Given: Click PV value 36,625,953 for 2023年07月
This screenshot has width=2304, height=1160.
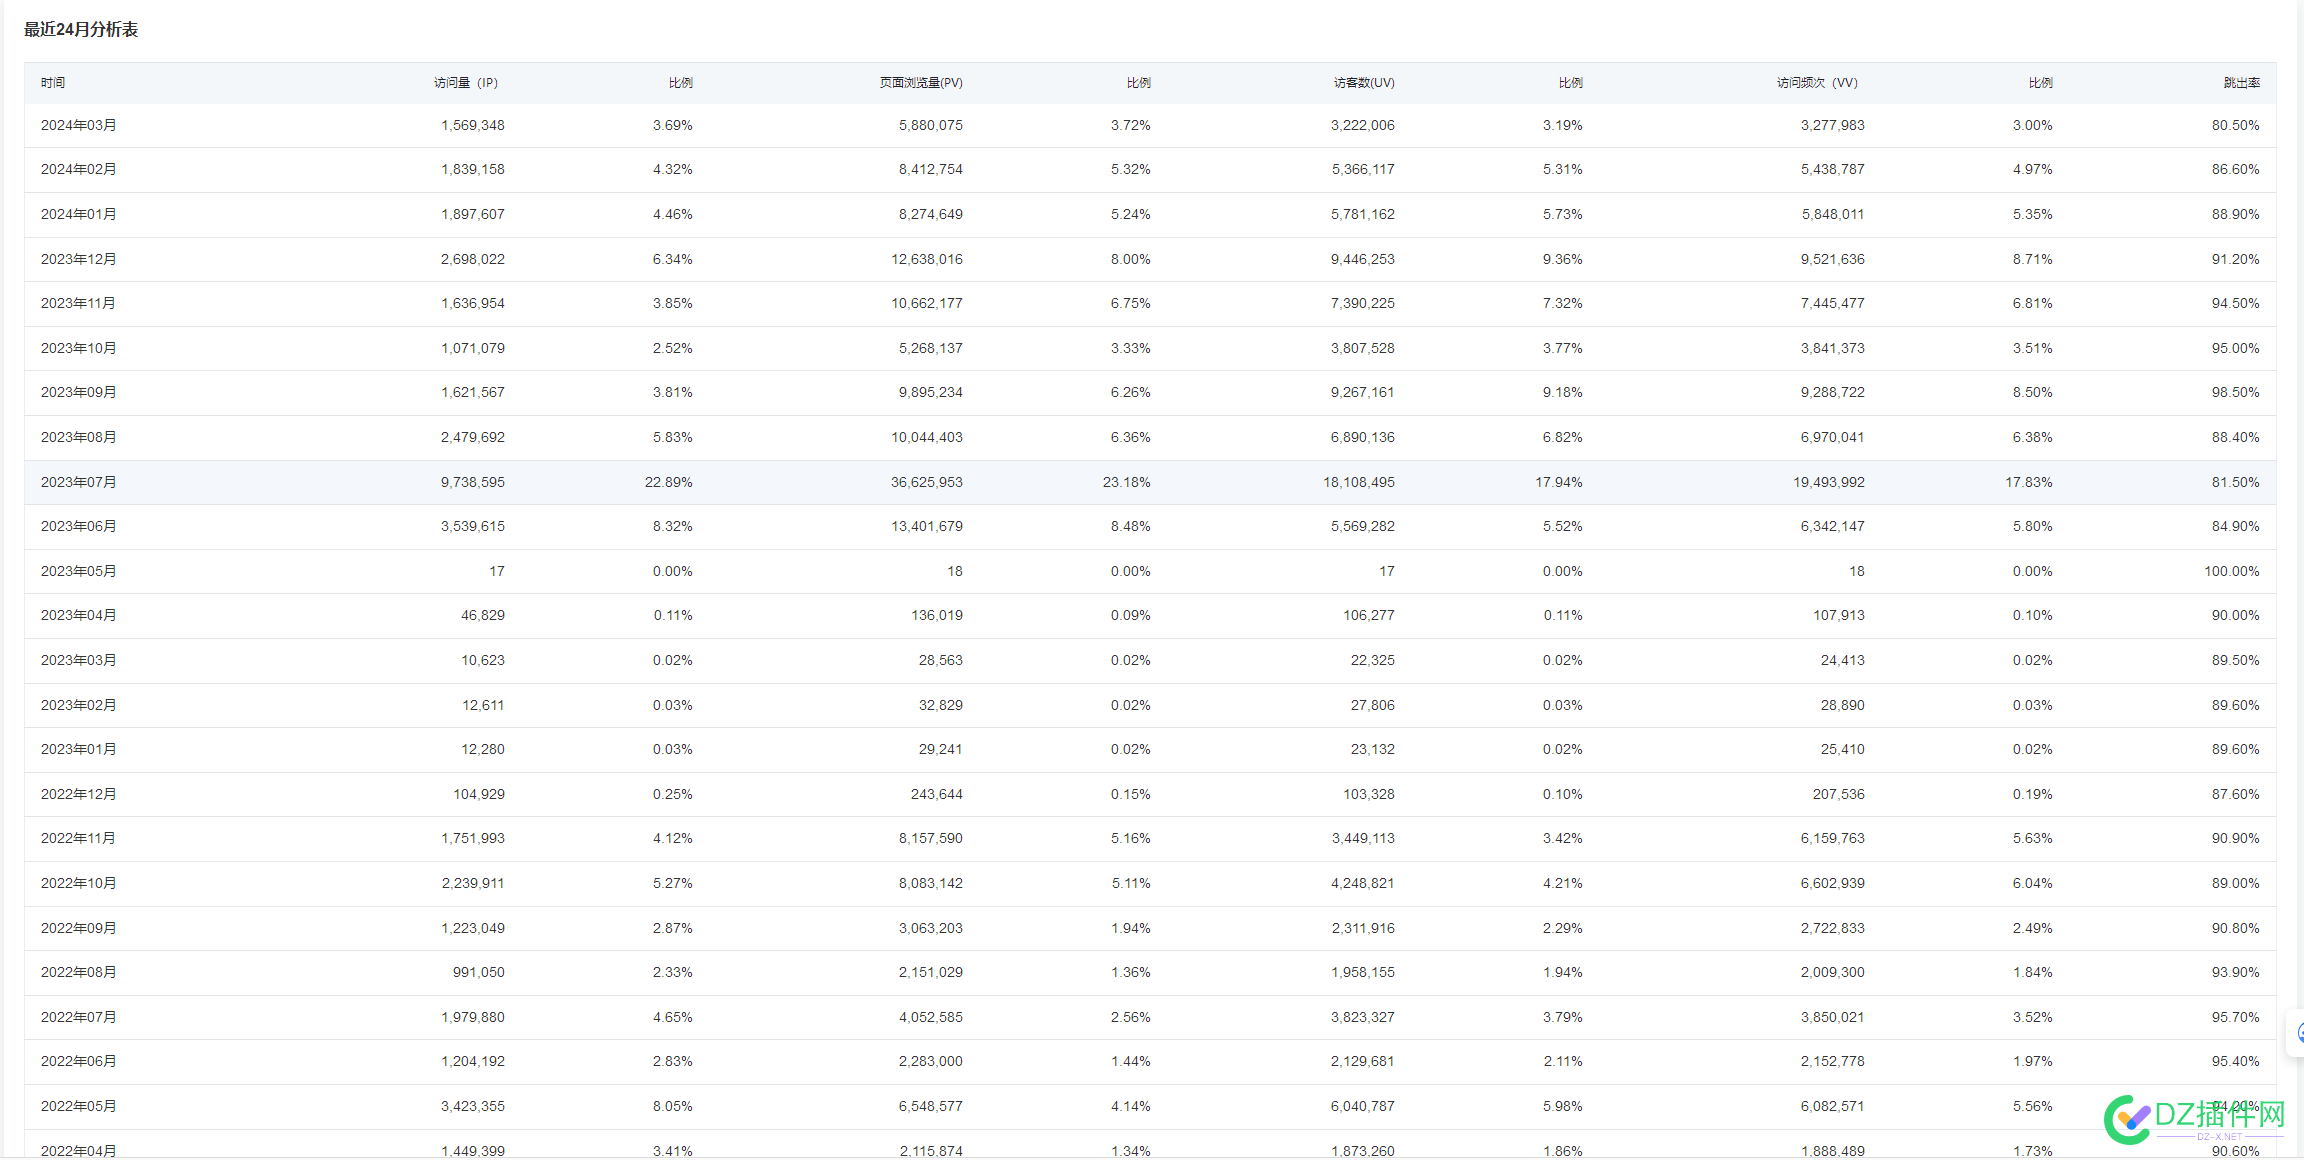Looking at the screenshot, I should [927, 482].
